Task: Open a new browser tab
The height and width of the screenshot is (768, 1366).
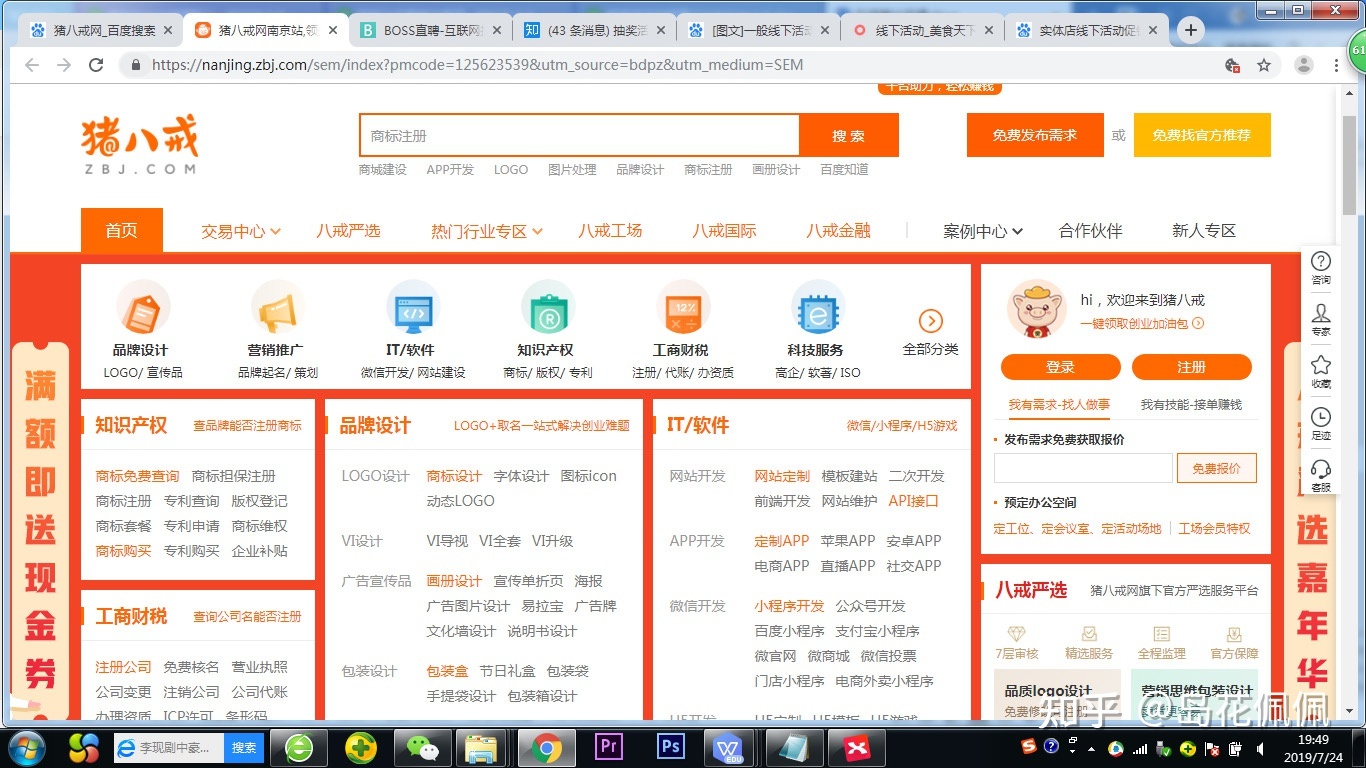Action: coord(1190,30)
